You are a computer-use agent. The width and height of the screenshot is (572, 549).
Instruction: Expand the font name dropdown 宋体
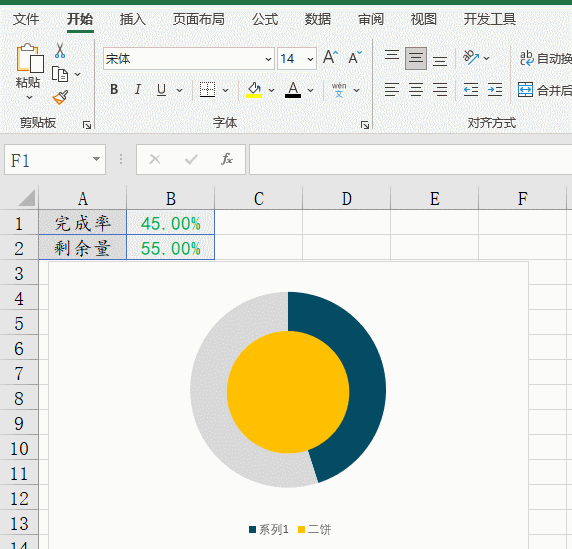pyautogui.click(x=268, y=59)
